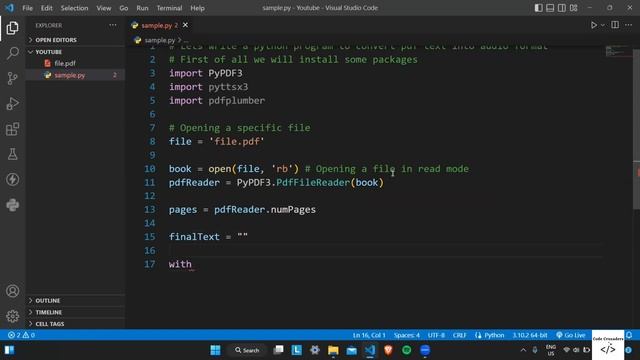Toggle Secondary Side Bar layout icon
The height and width of the screenshot is (360, 640).
tap(562, 8)
